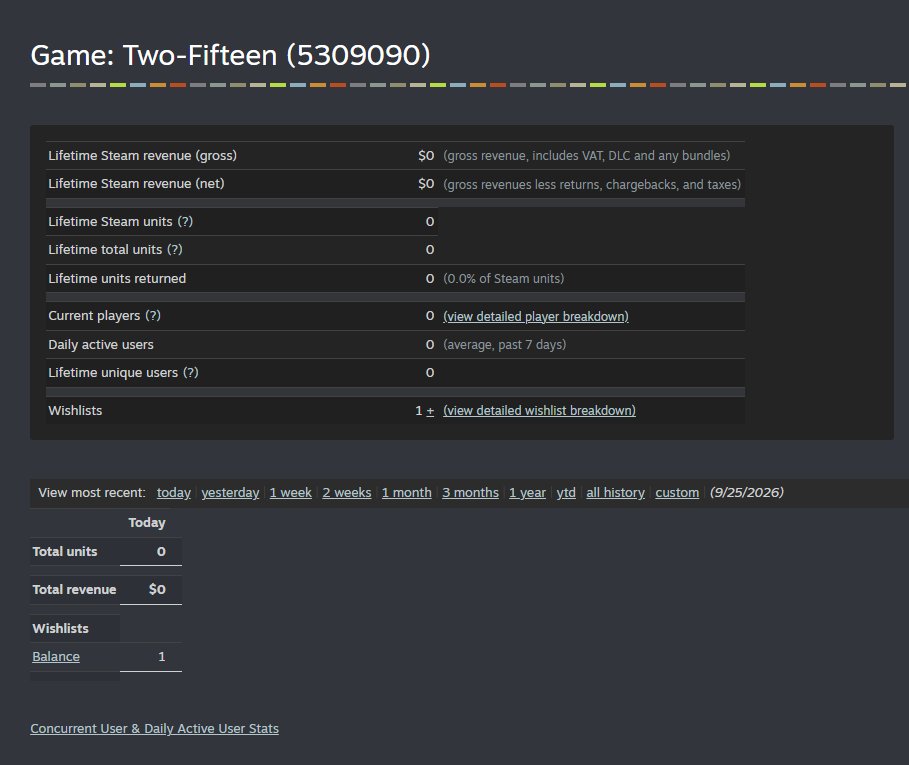The width and height of the screenshot is (909, 765).
Task: Select the 'today' time range
Action: click(173, 493)
